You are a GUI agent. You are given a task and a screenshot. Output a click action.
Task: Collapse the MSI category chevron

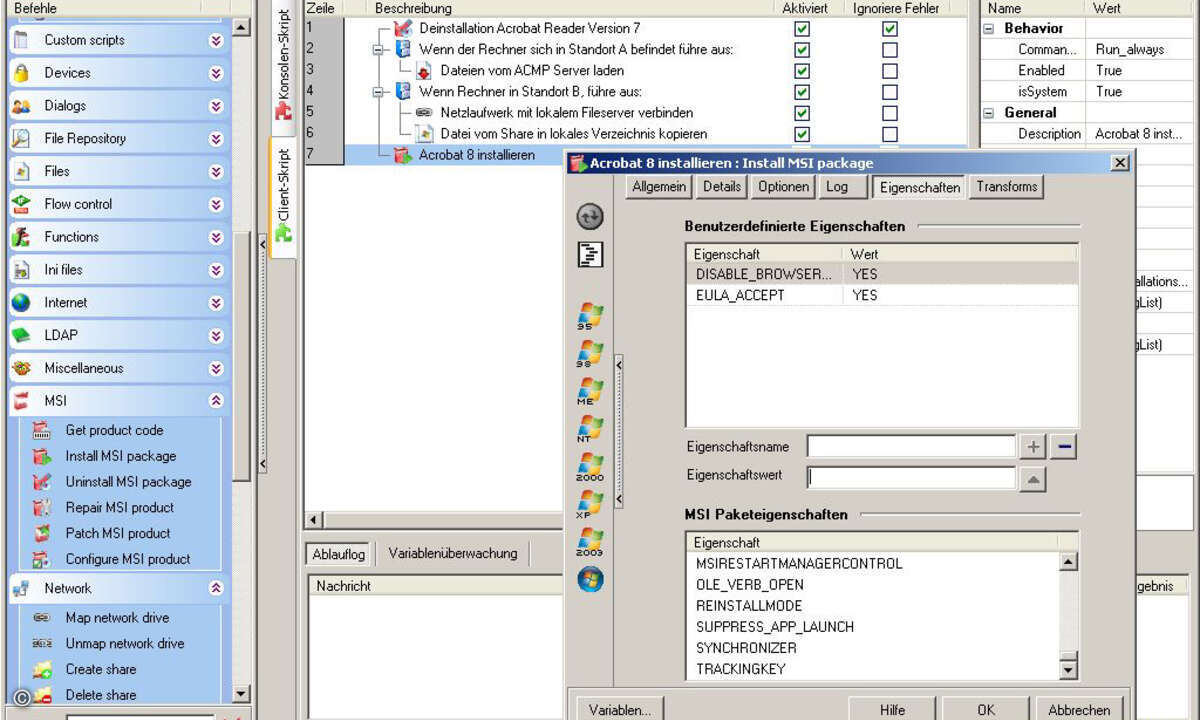click(x=216, y=401)
